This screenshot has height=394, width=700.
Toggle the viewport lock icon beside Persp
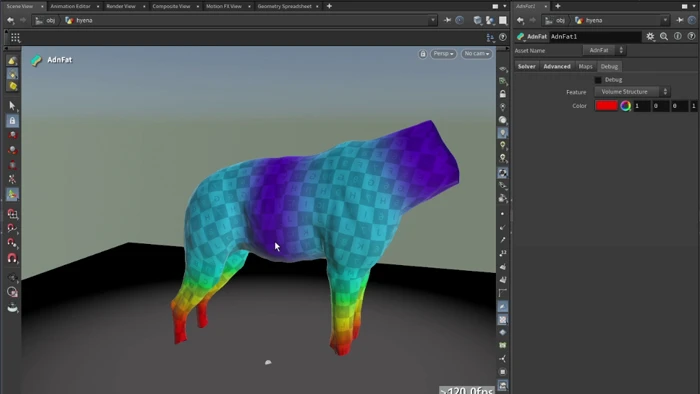pos(422,54)
